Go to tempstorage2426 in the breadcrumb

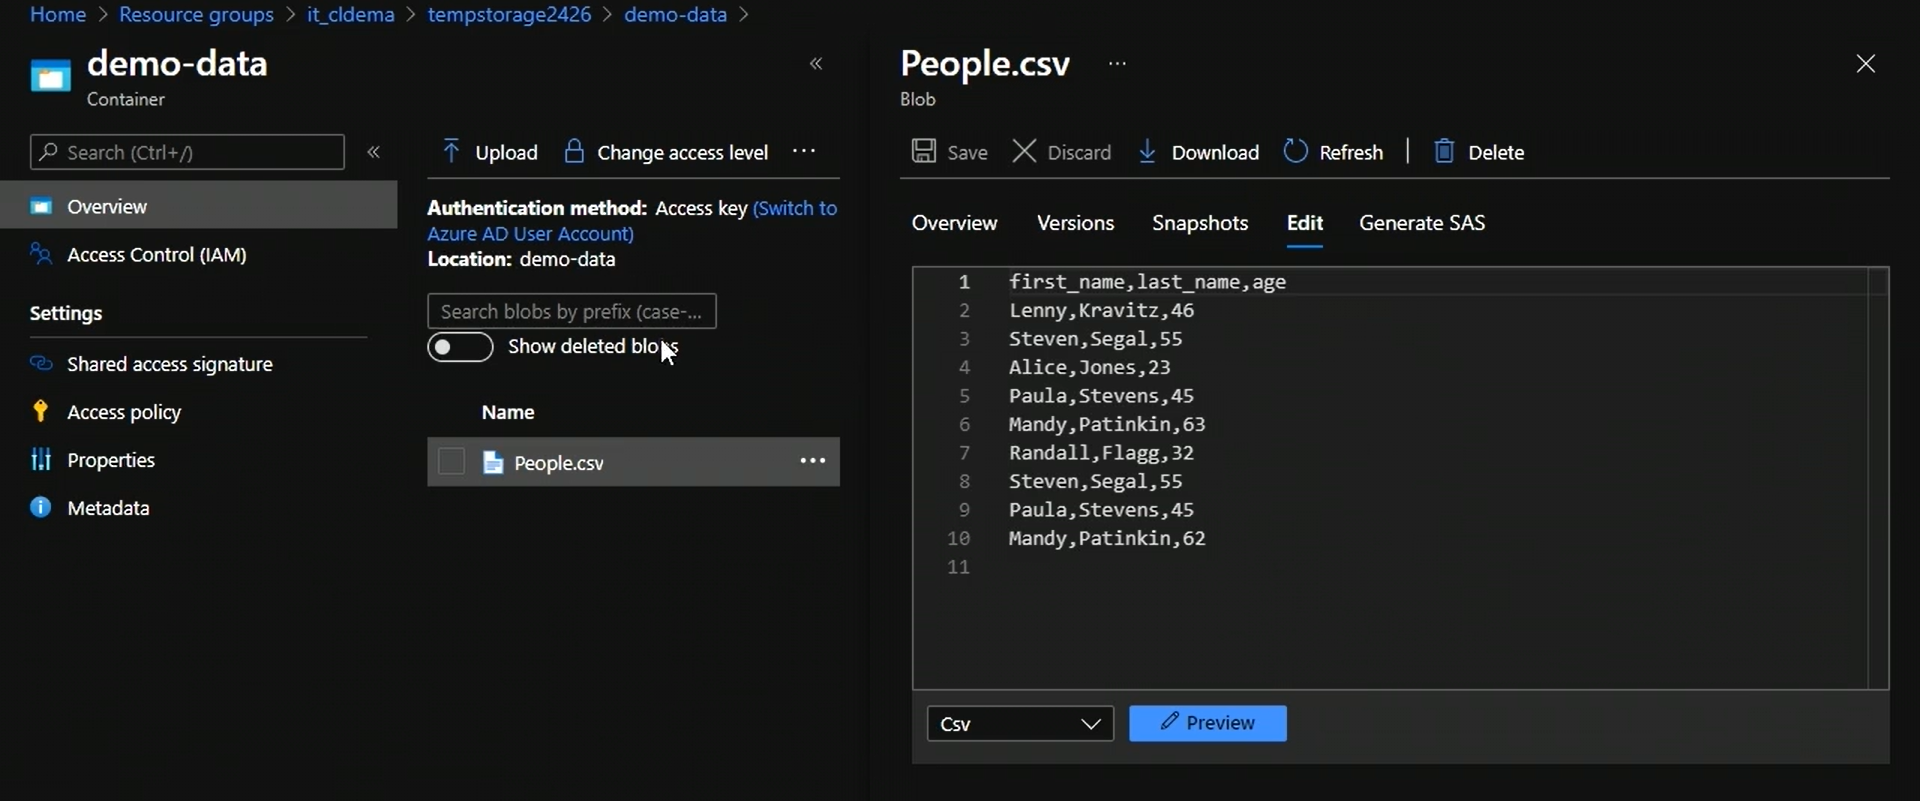(509, 15)
